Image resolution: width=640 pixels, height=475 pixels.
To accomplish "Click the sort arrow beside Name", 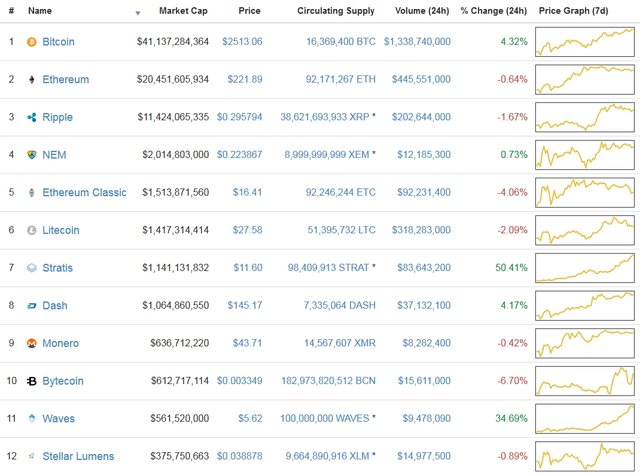I will [x=138, y=13].
